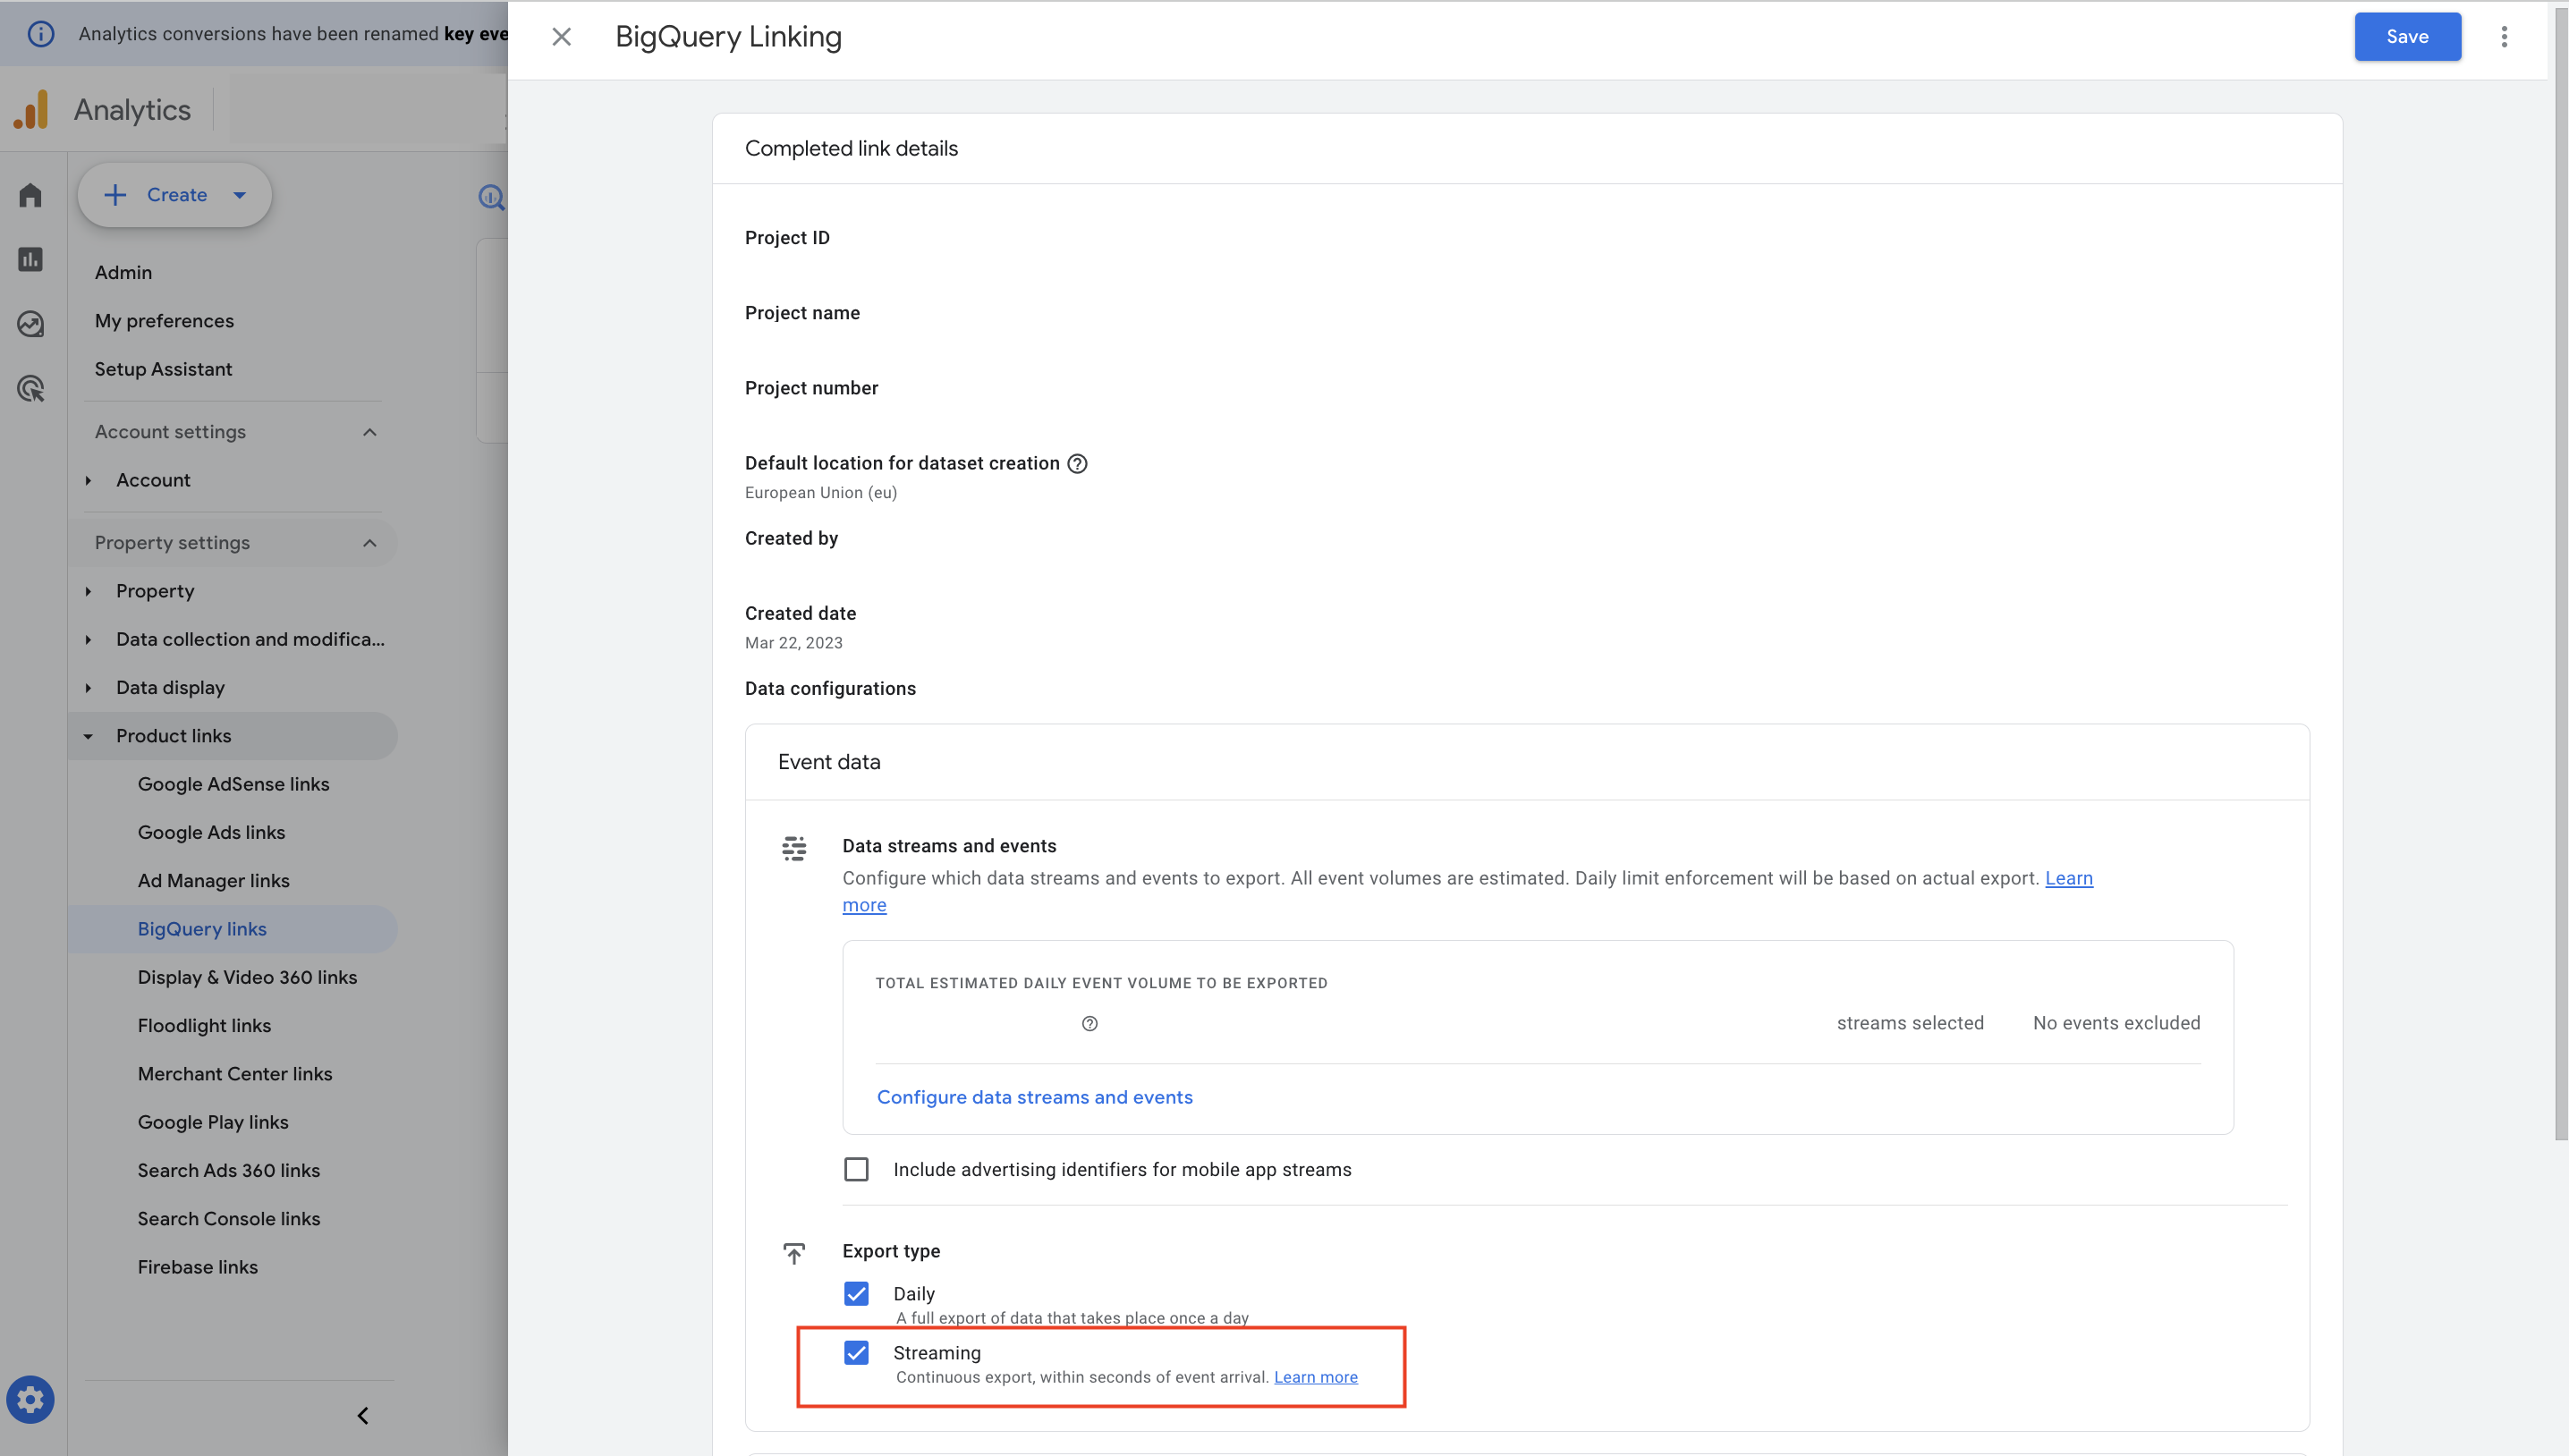Click the Save button

tap(2407, 37)
